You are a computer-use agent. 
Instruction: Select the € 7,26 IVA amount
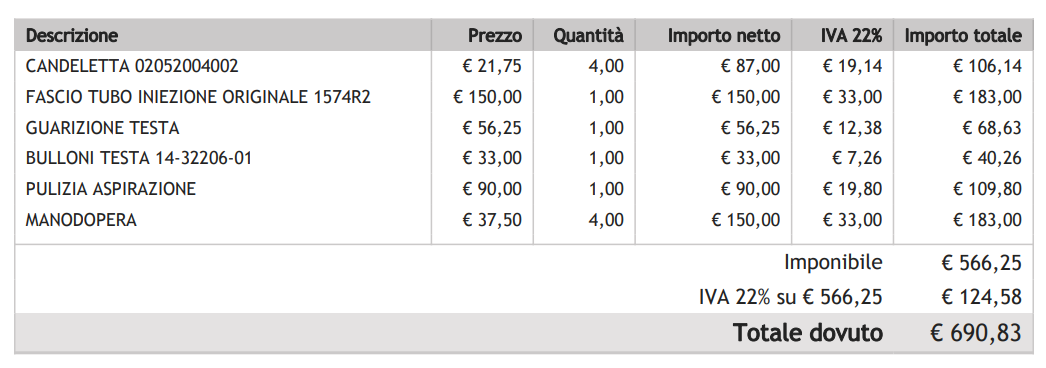point(857,158)
